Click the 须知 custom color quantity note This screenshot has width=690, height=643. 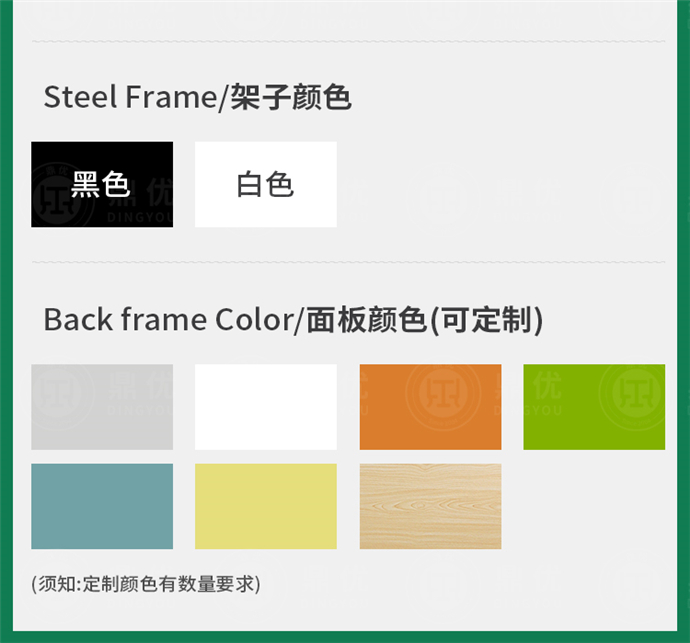(146, 582)
